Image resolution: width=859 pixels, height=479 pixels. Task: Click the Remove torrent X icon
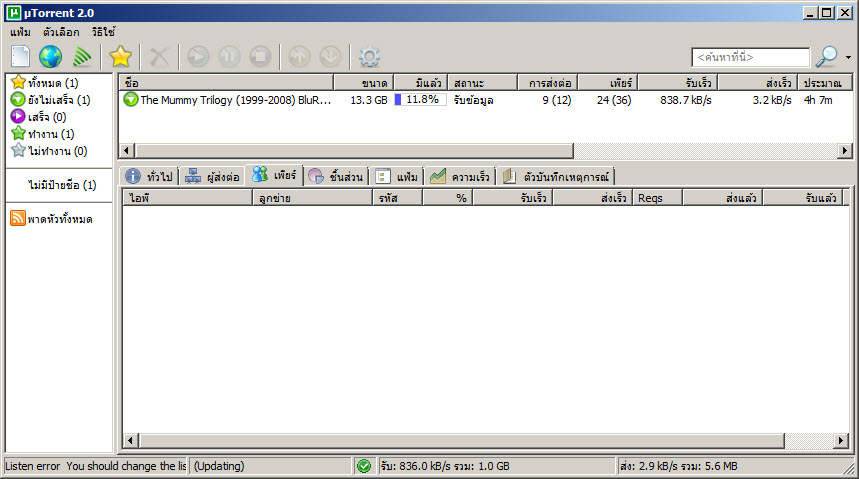pyautogui.click(x=159, y=56)
